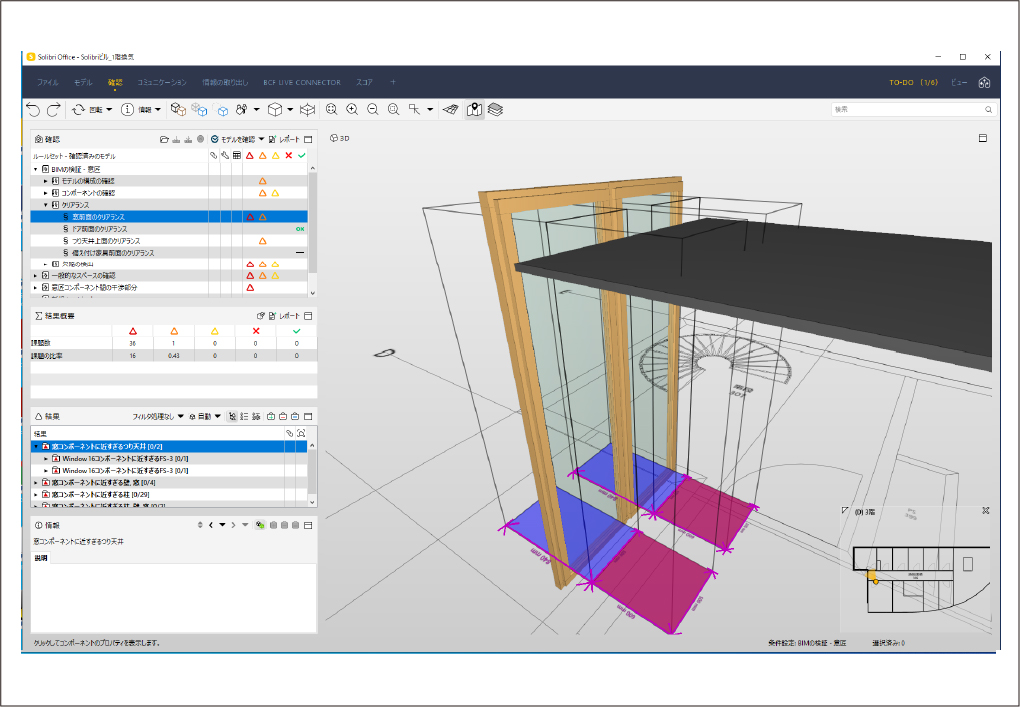This screenshot has width=1020, height=707.
Task: Click the zoom in magnifier icon
Action: 352,109
